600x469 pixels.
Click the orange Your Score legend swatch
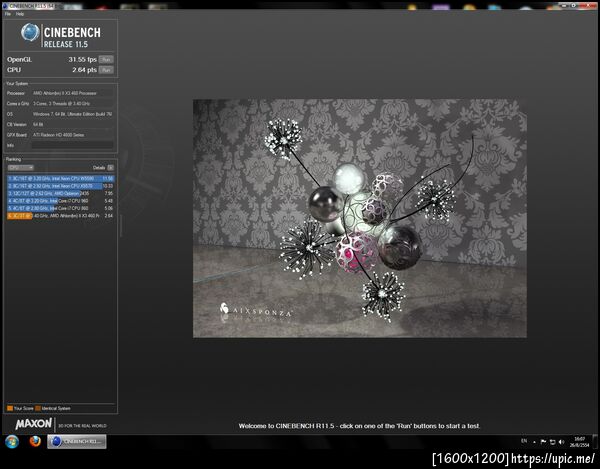point(10,408)
